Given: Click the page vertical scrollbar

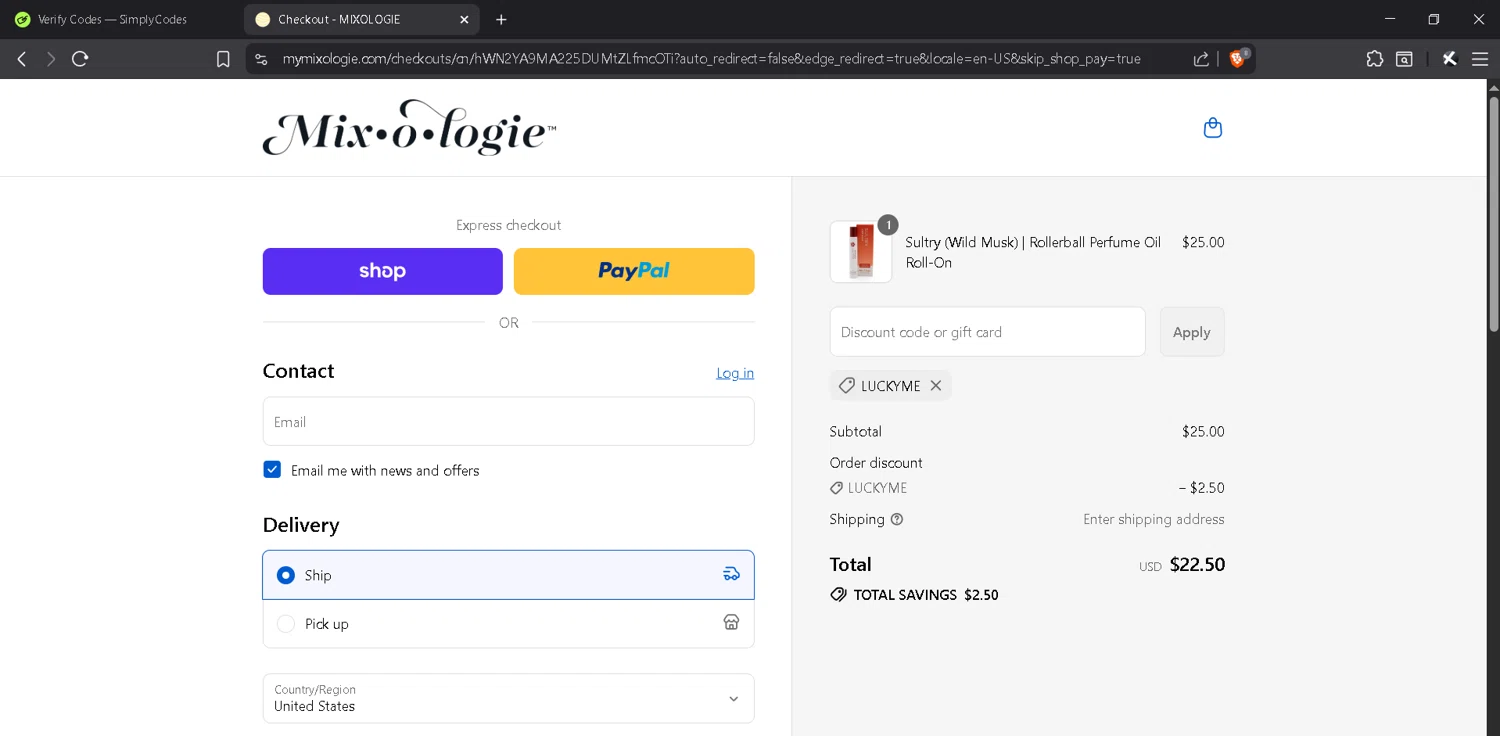Looking at the screenshot, I should pos(1494,213).
